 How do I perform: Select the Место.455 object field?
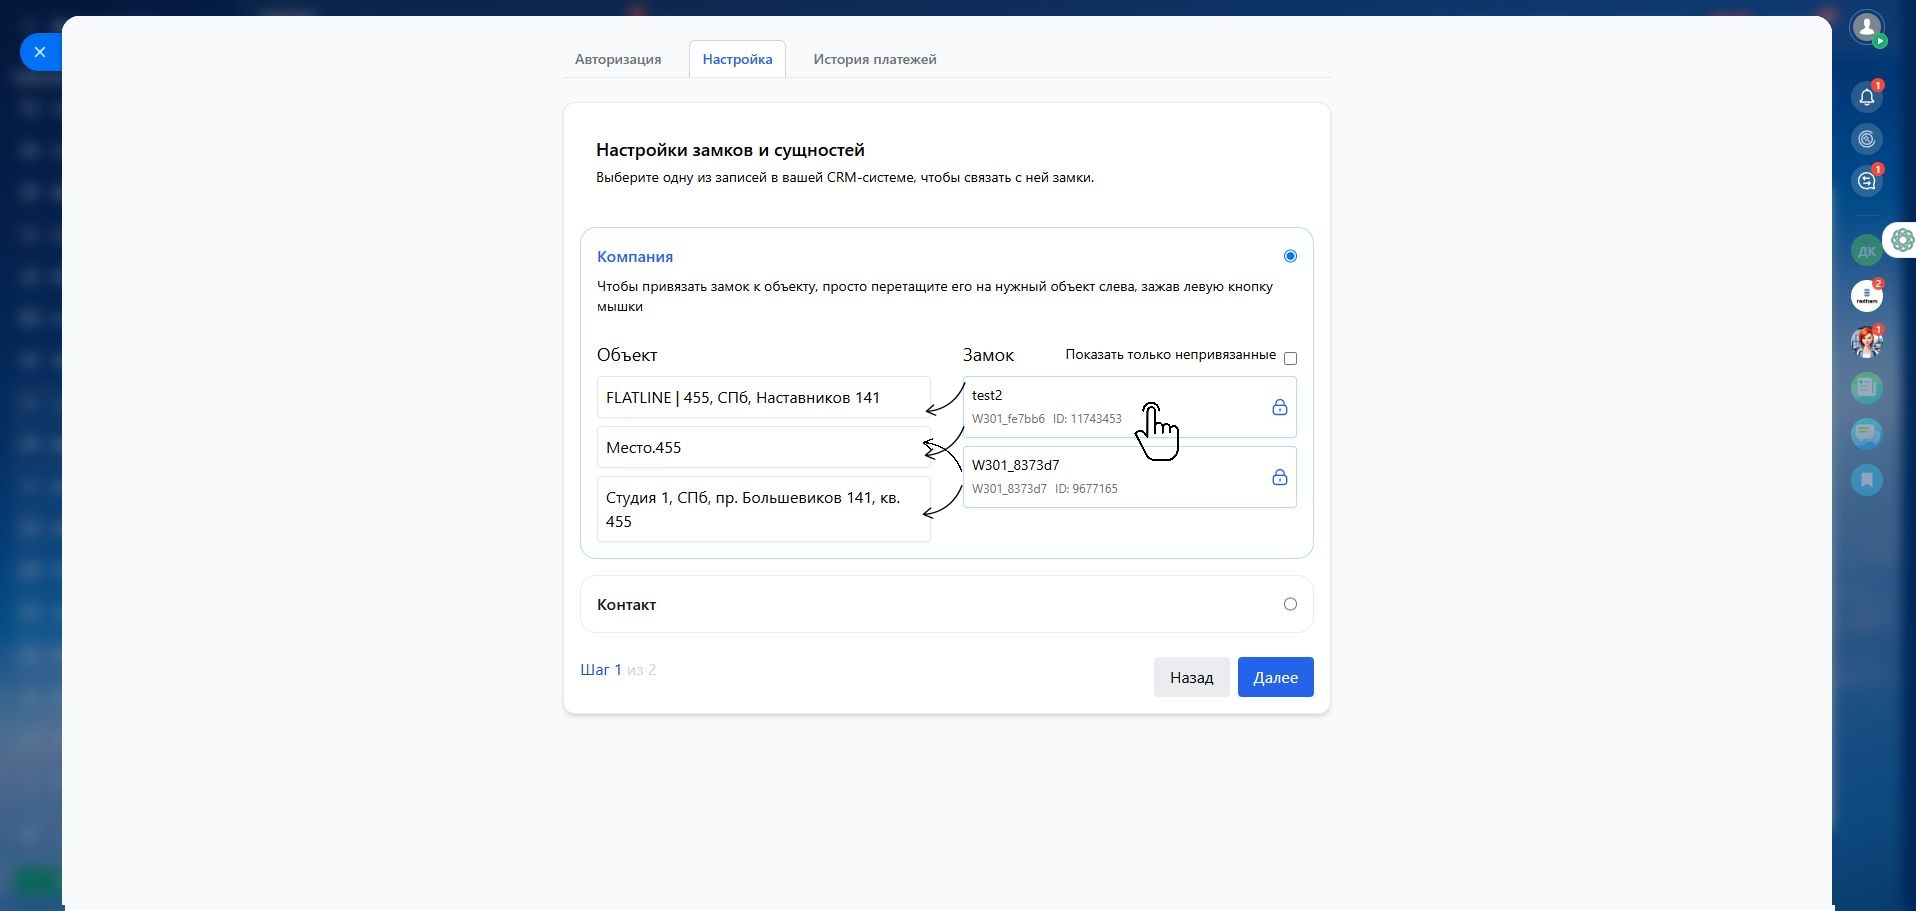(x=763, y=447)
